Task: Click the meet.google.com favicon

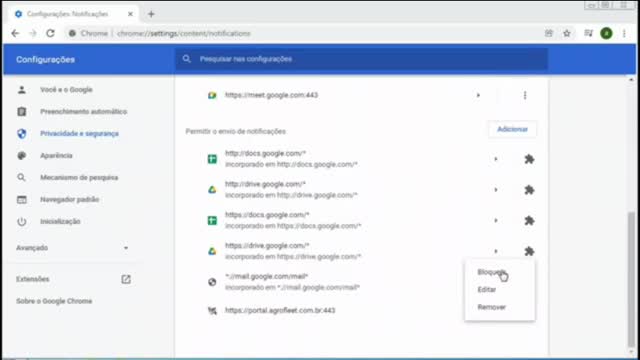Action: [x=212, y=96]
